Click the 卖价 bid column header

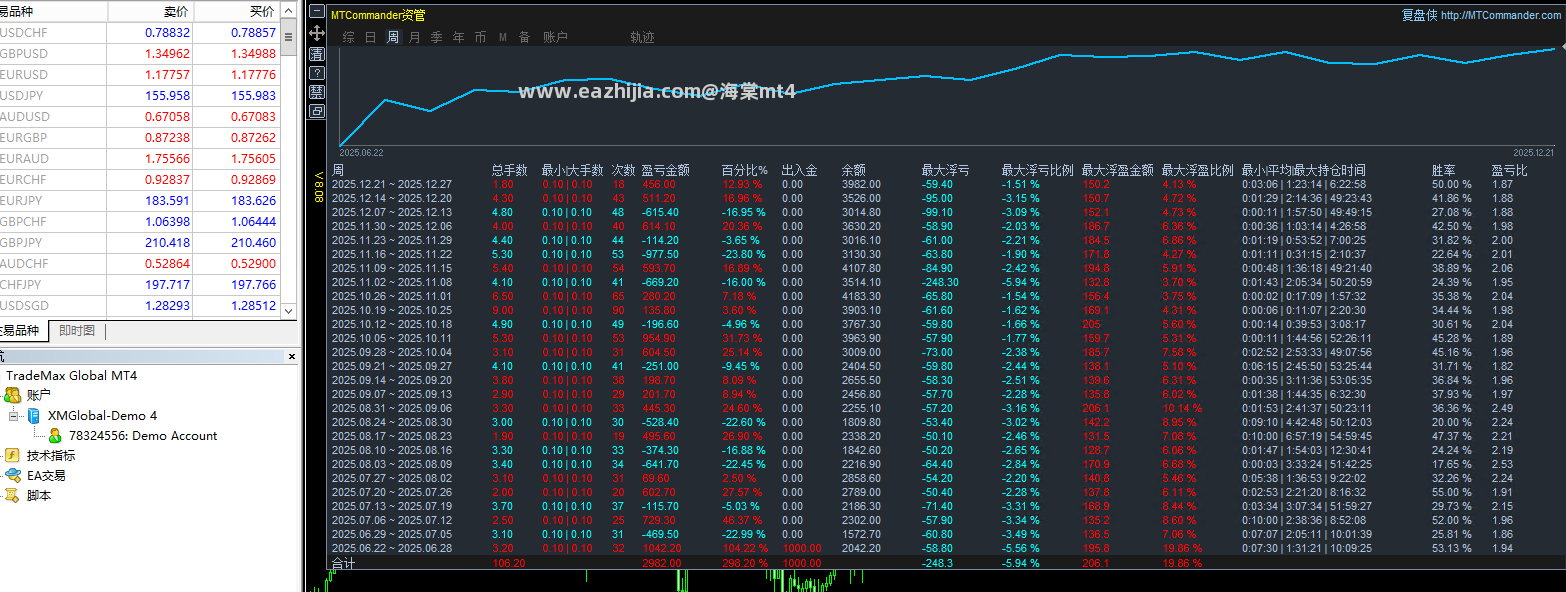coord(150,11)
